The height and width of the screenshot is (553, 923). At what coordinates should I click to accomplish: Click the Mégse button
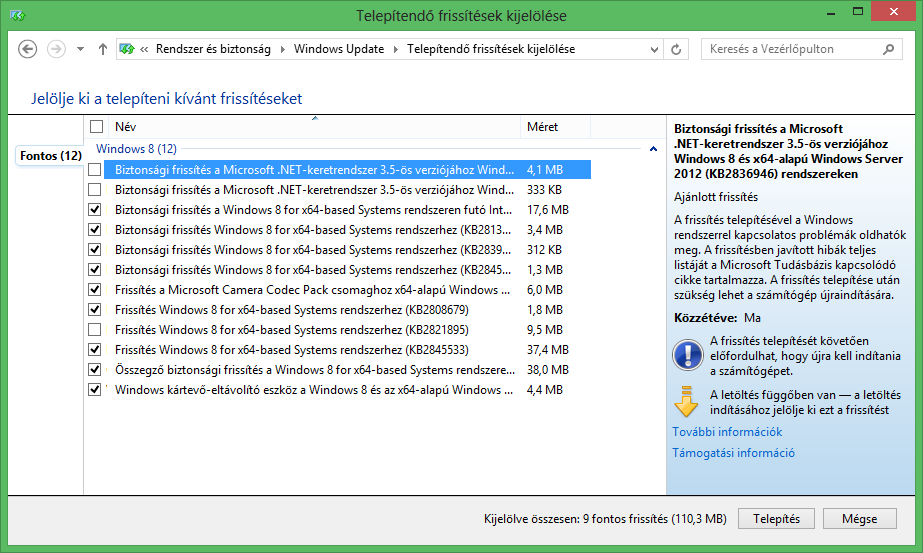coord(859,519)
